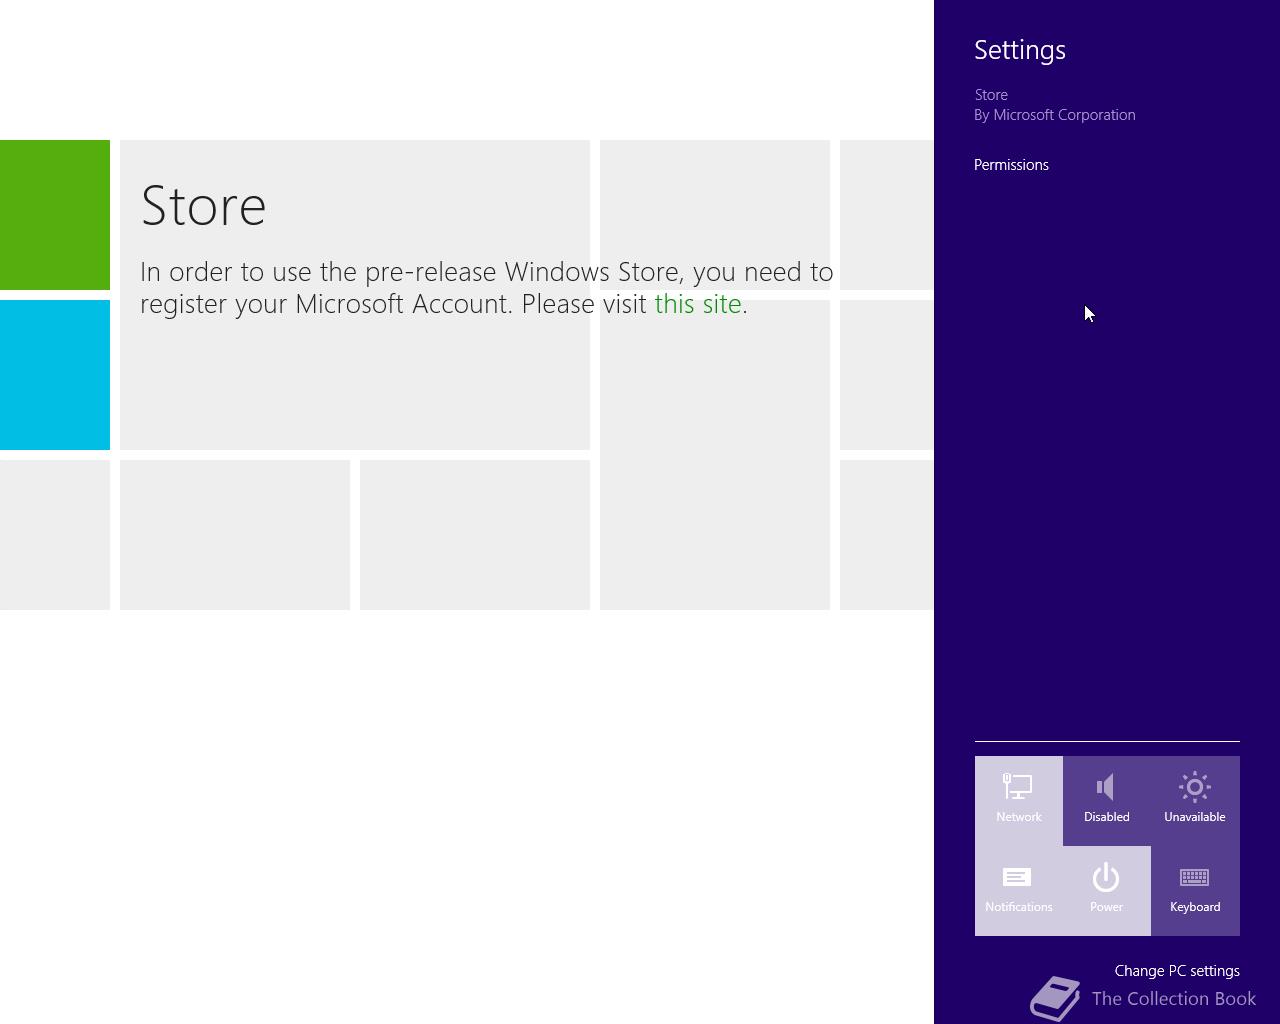Open Permissions in the Settings pane
Viewport: 1280px width, 1024px height.
click(1011, 165)
